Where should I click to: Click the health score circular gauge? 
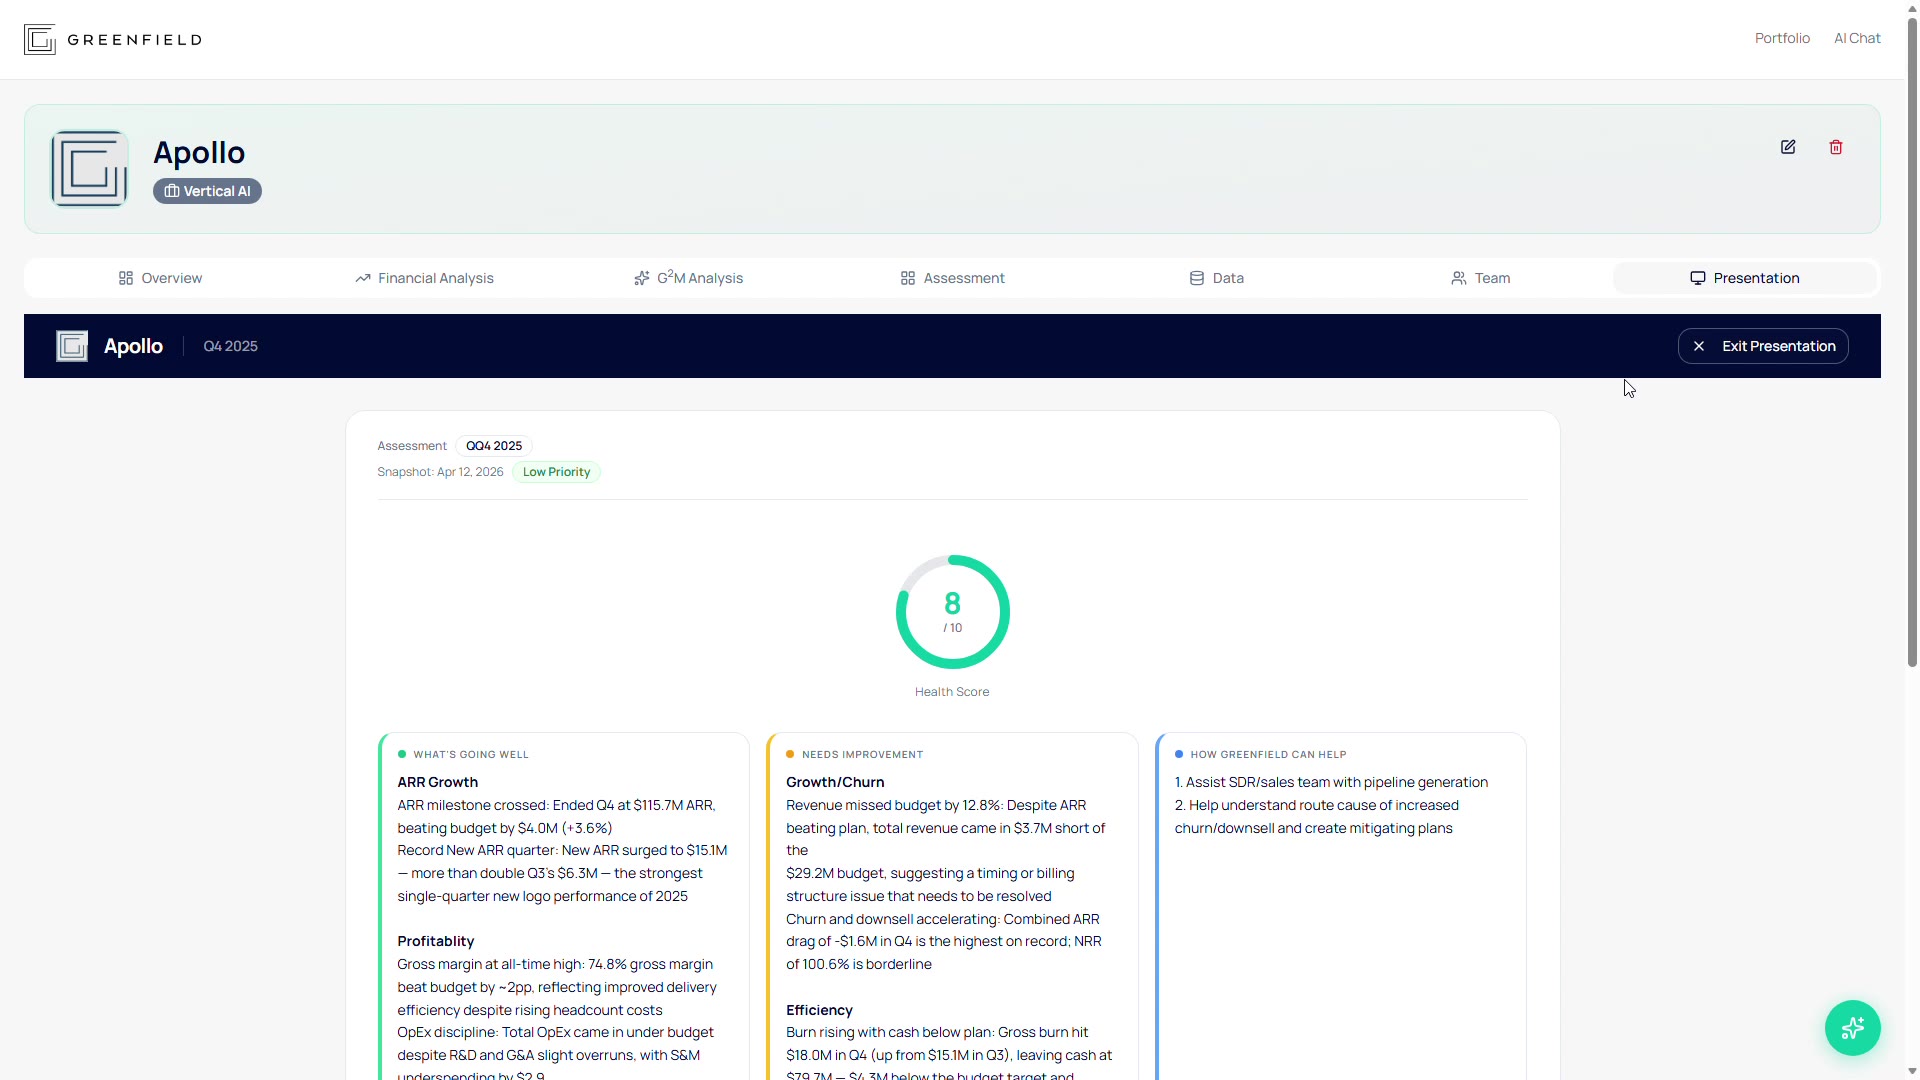[952, 612]
